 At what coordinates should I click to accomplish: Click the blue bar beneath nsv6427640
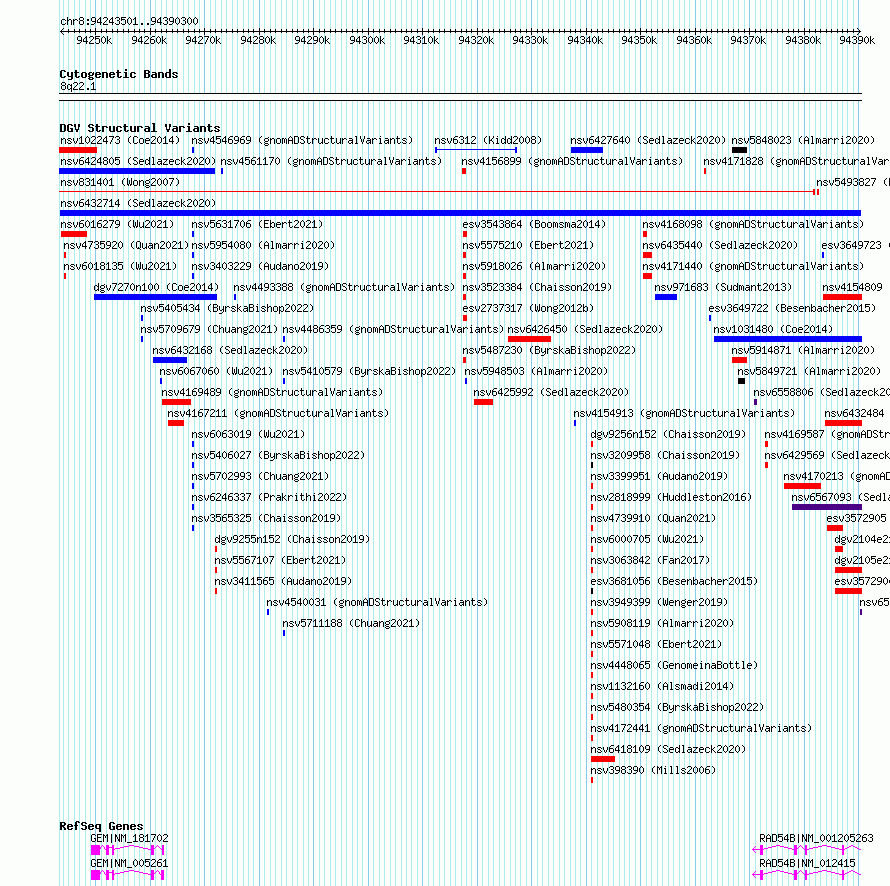[587, 150]
